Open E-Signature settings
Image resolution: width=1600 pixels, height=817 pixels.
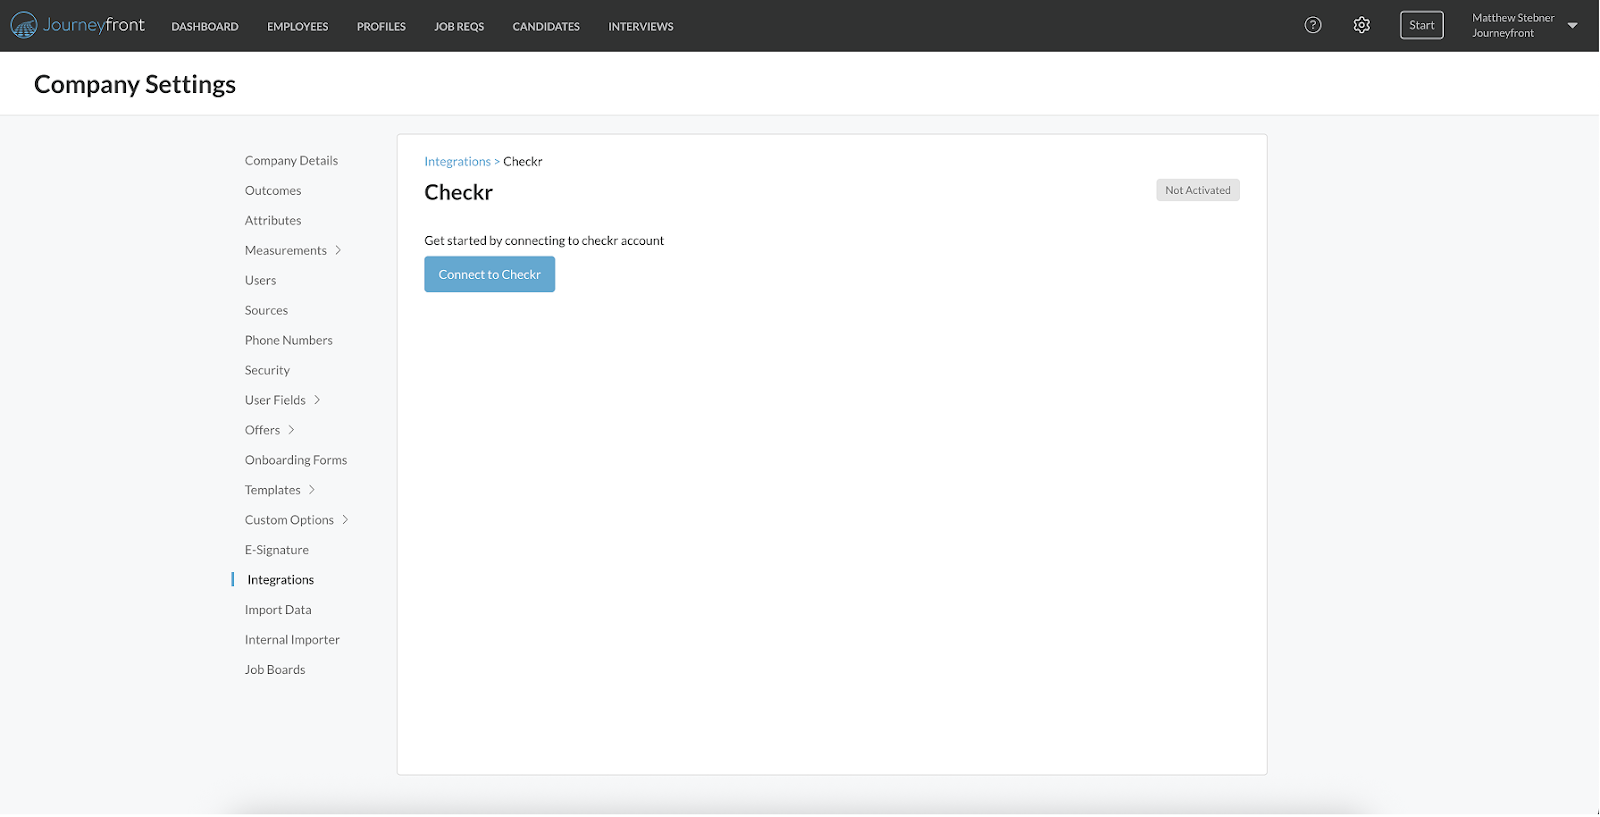277,551
